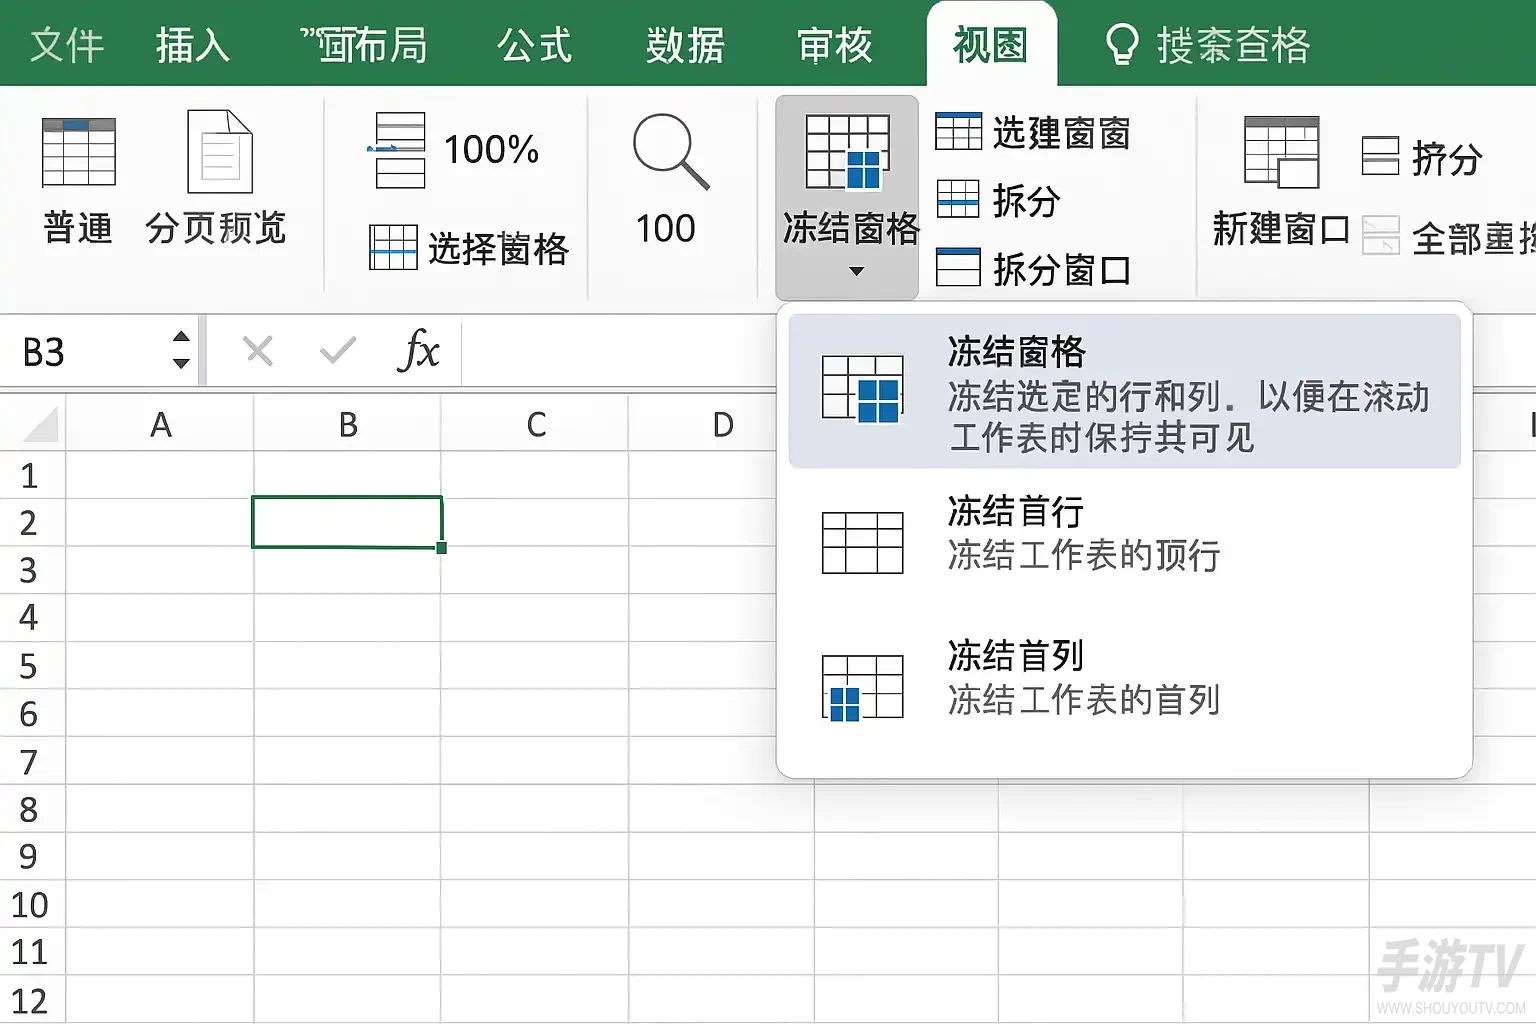Select column A header
This screenshot has width=1536, height=1024.
pos(160,424)
